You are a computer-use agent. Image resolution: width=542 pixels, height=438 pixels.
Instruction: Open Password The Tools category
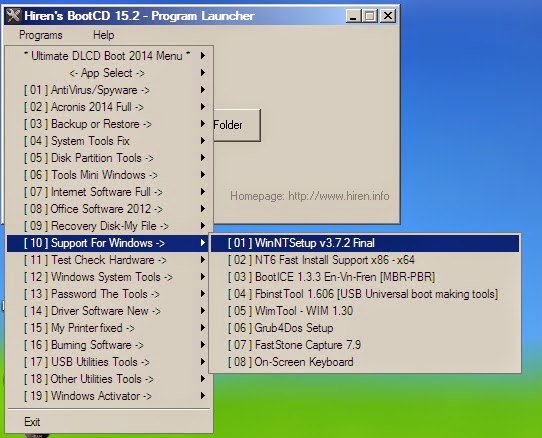[x=108, y=293]
